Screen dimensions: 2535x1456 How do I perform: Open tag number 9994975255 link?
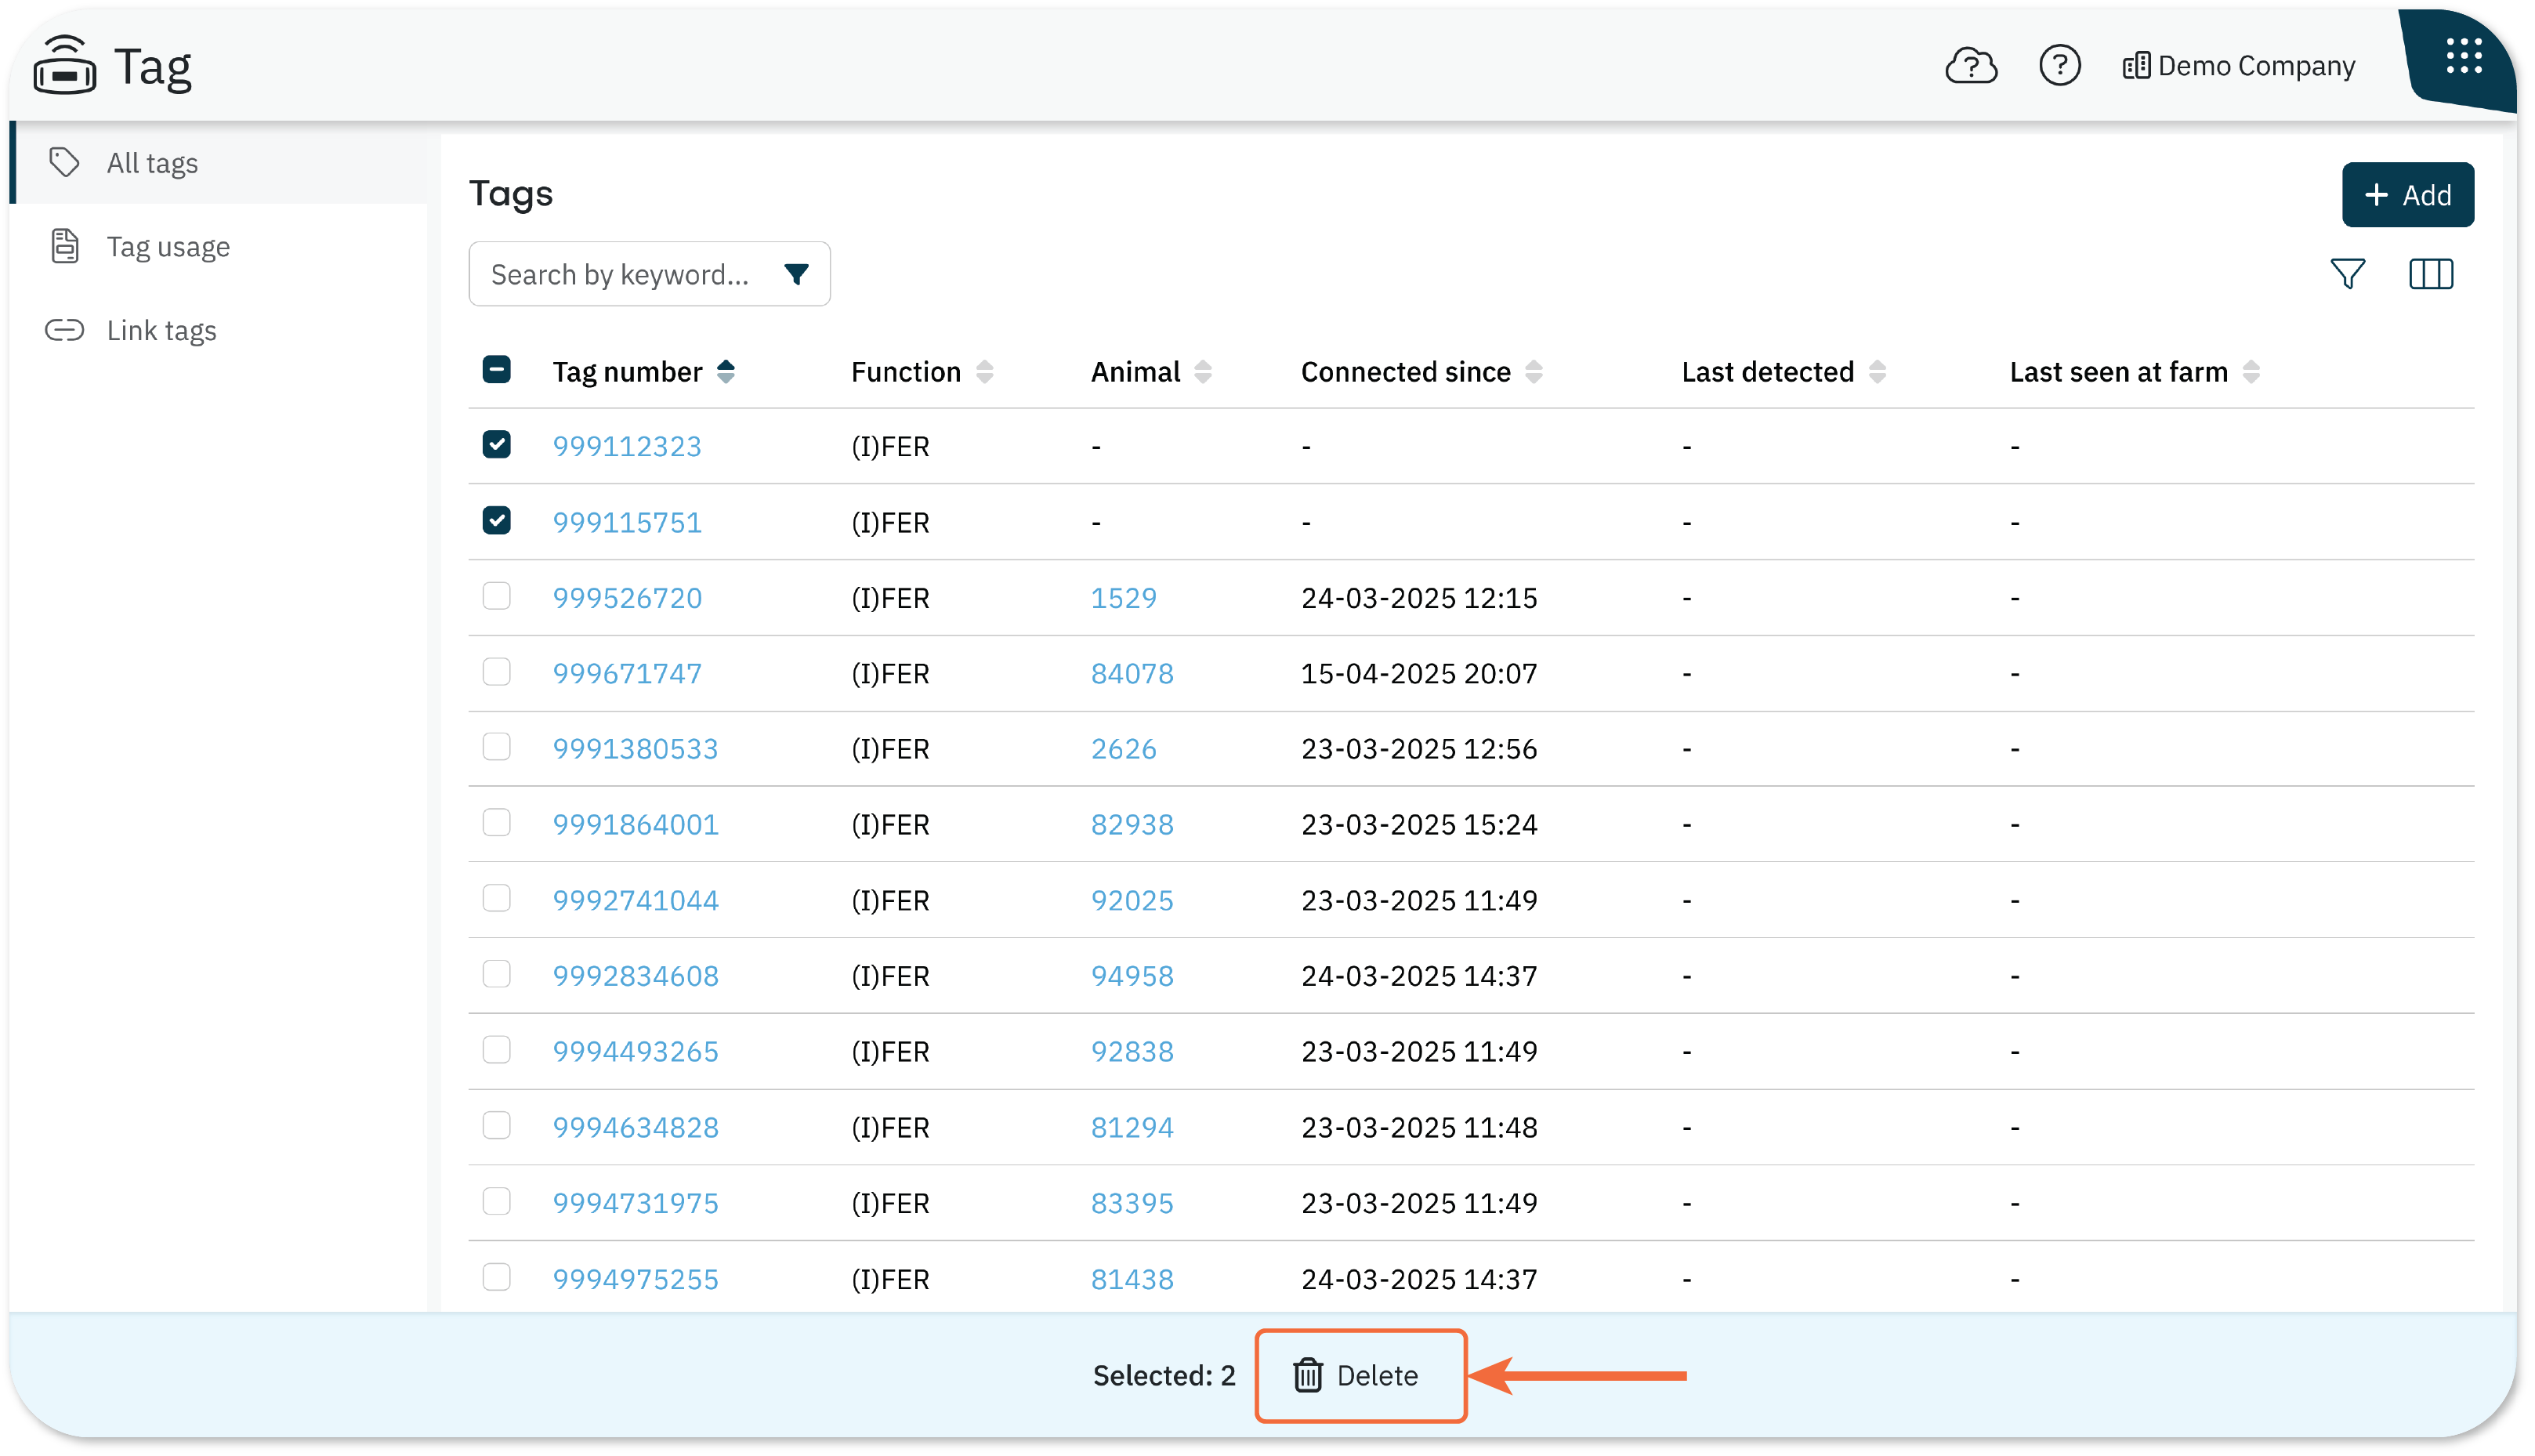tap(635, 1279)
